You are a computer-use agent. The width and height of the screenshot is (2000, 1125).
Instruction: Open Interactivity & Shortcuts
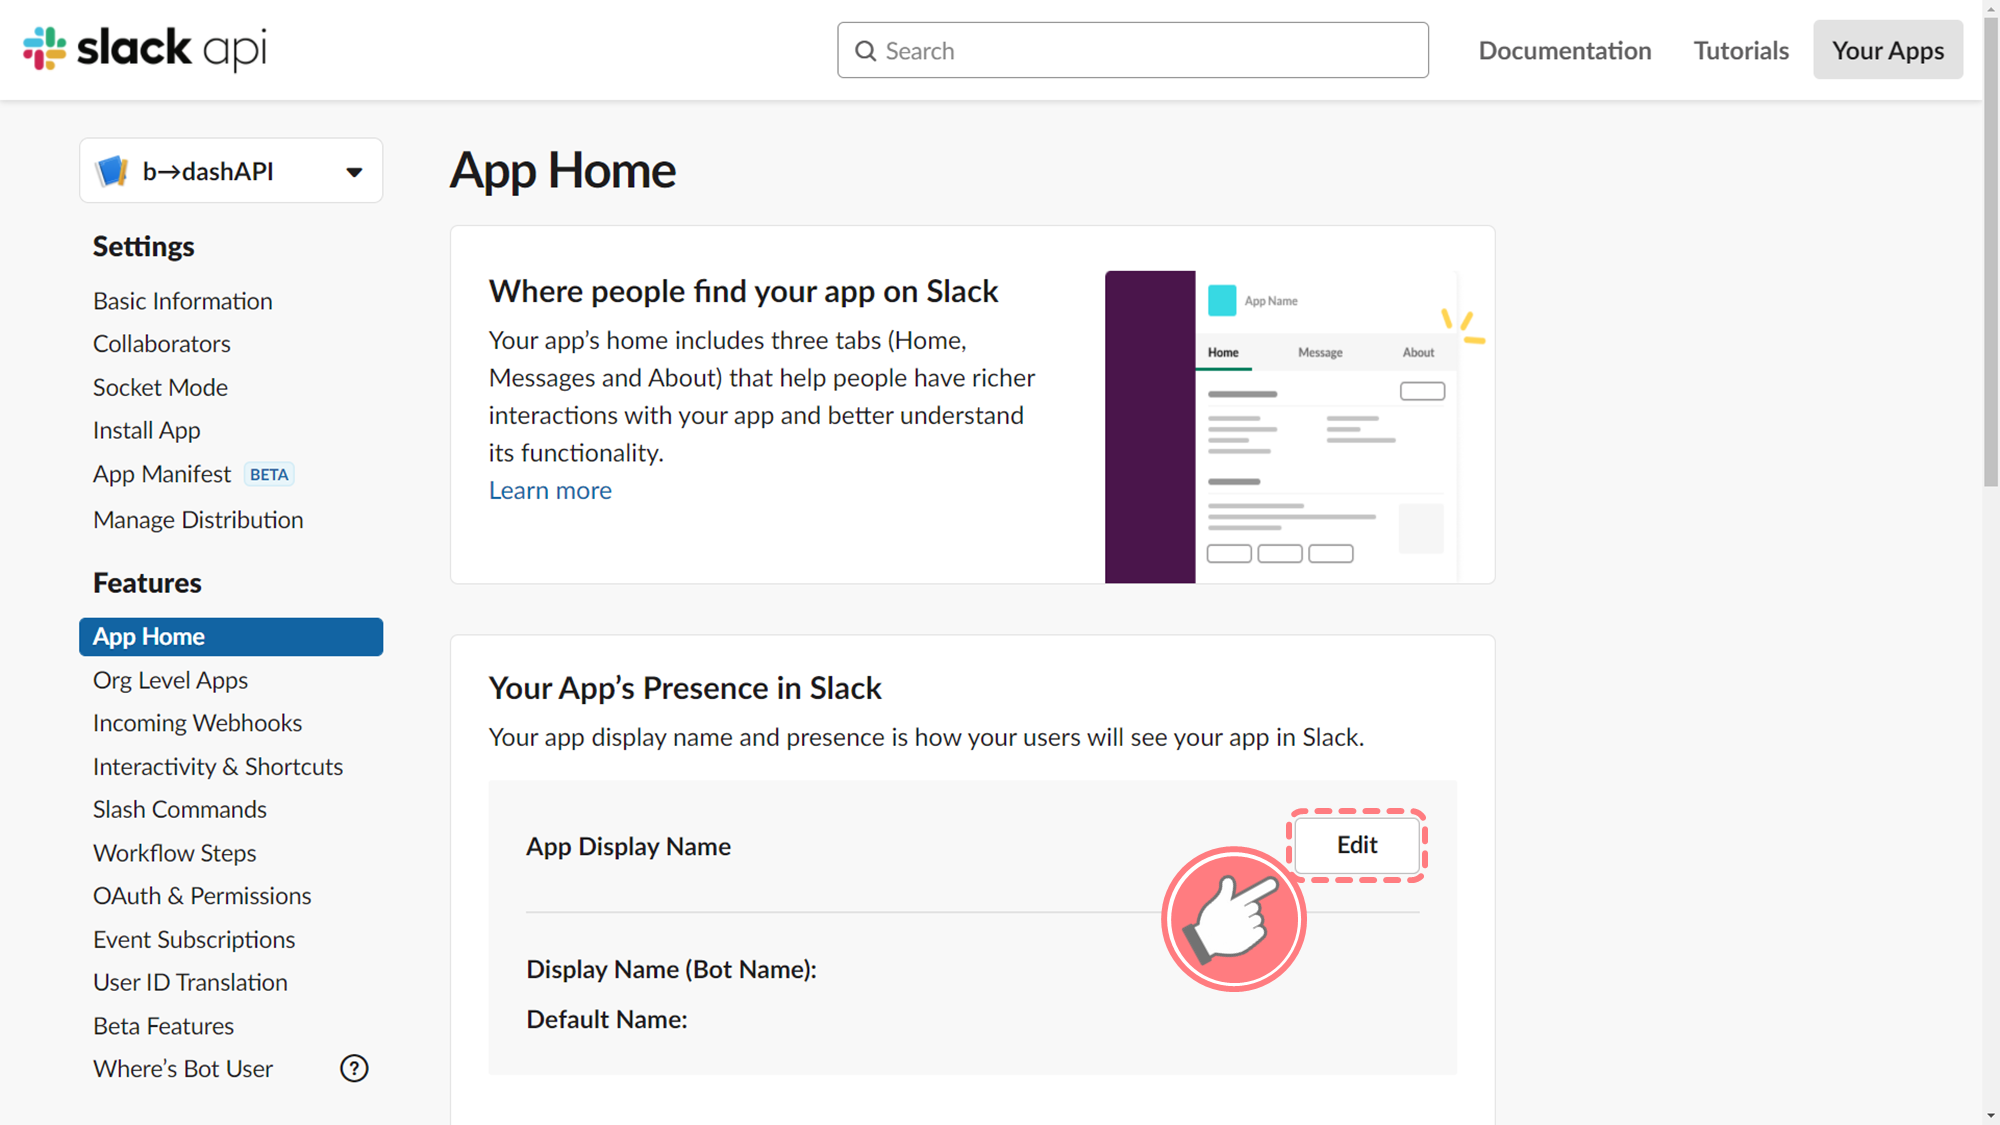point(218,766)
